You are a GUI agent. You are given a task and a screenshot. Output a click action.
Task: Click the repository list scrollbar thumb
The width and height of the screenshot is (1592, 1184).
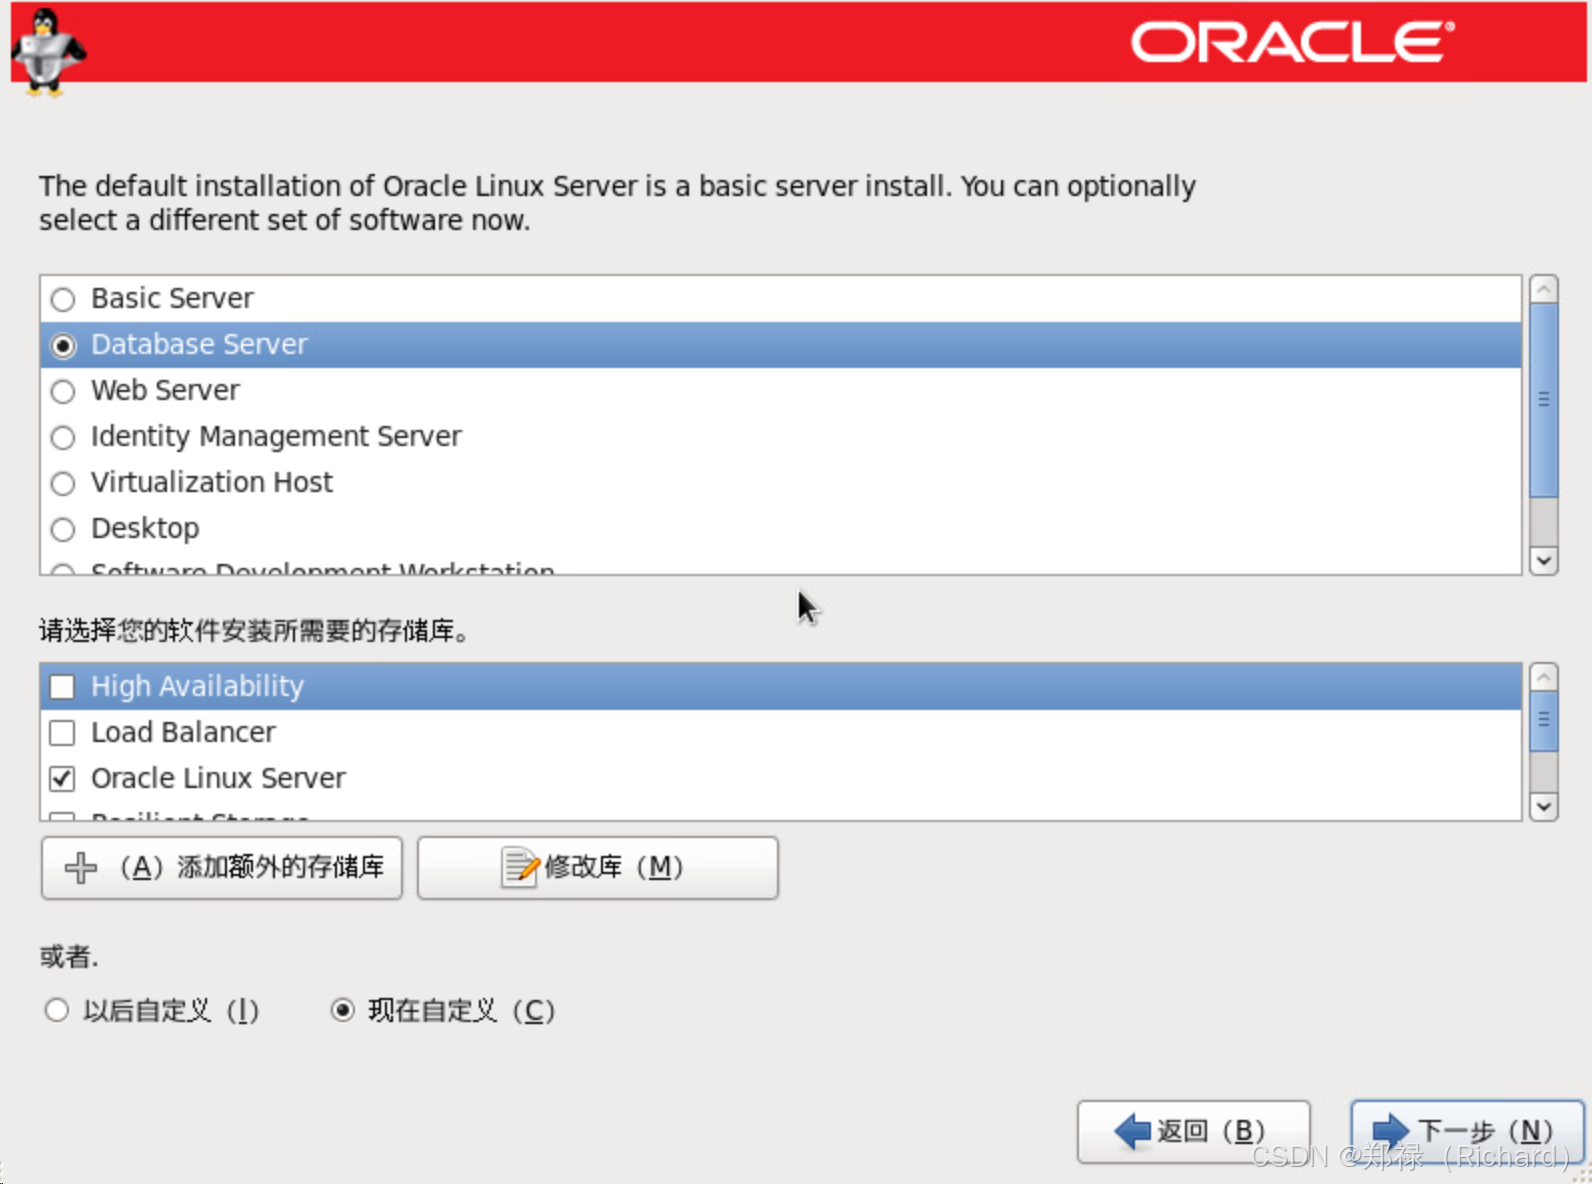click(x=1544, y=721)
